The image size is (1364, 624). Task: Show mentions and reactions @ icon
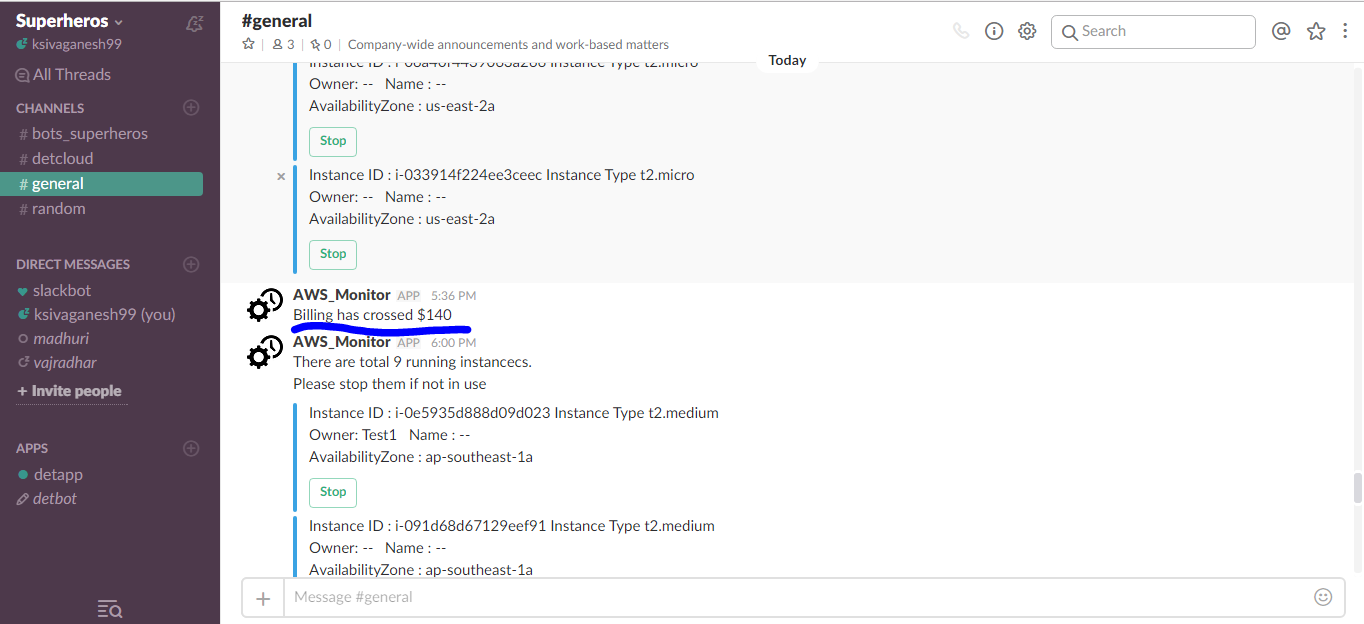click(x=1281, y=31)
